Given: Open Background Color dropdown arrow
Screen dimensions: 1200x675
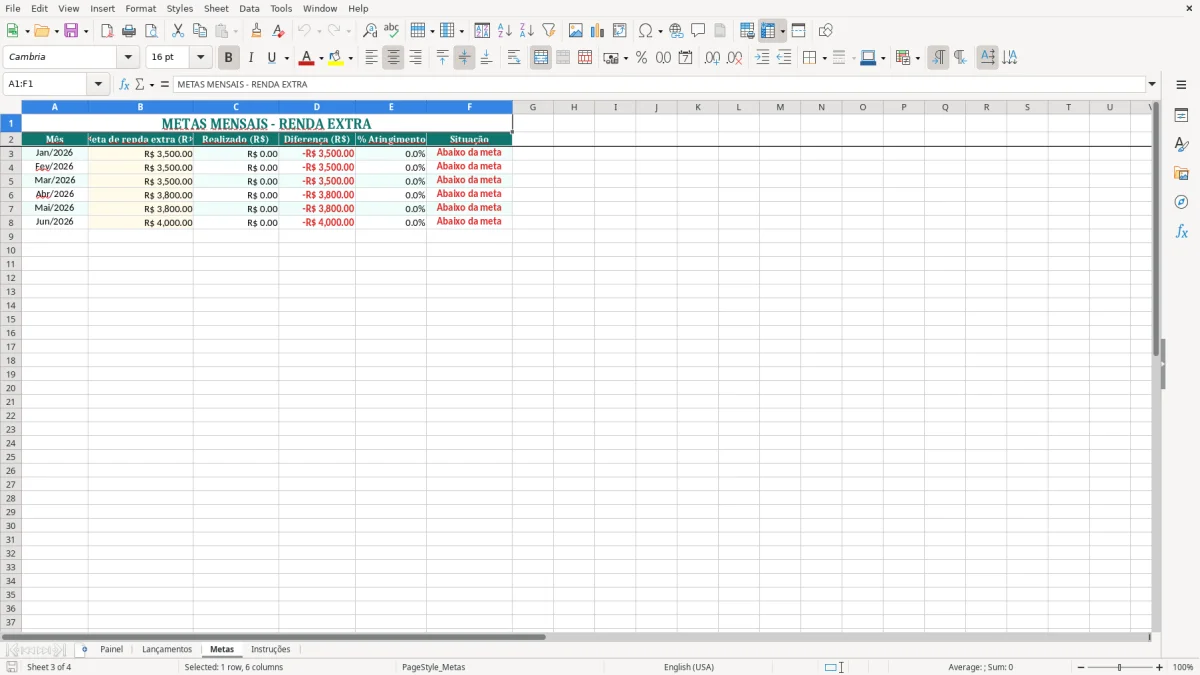Looking at the screenshot, I should 350,58.
